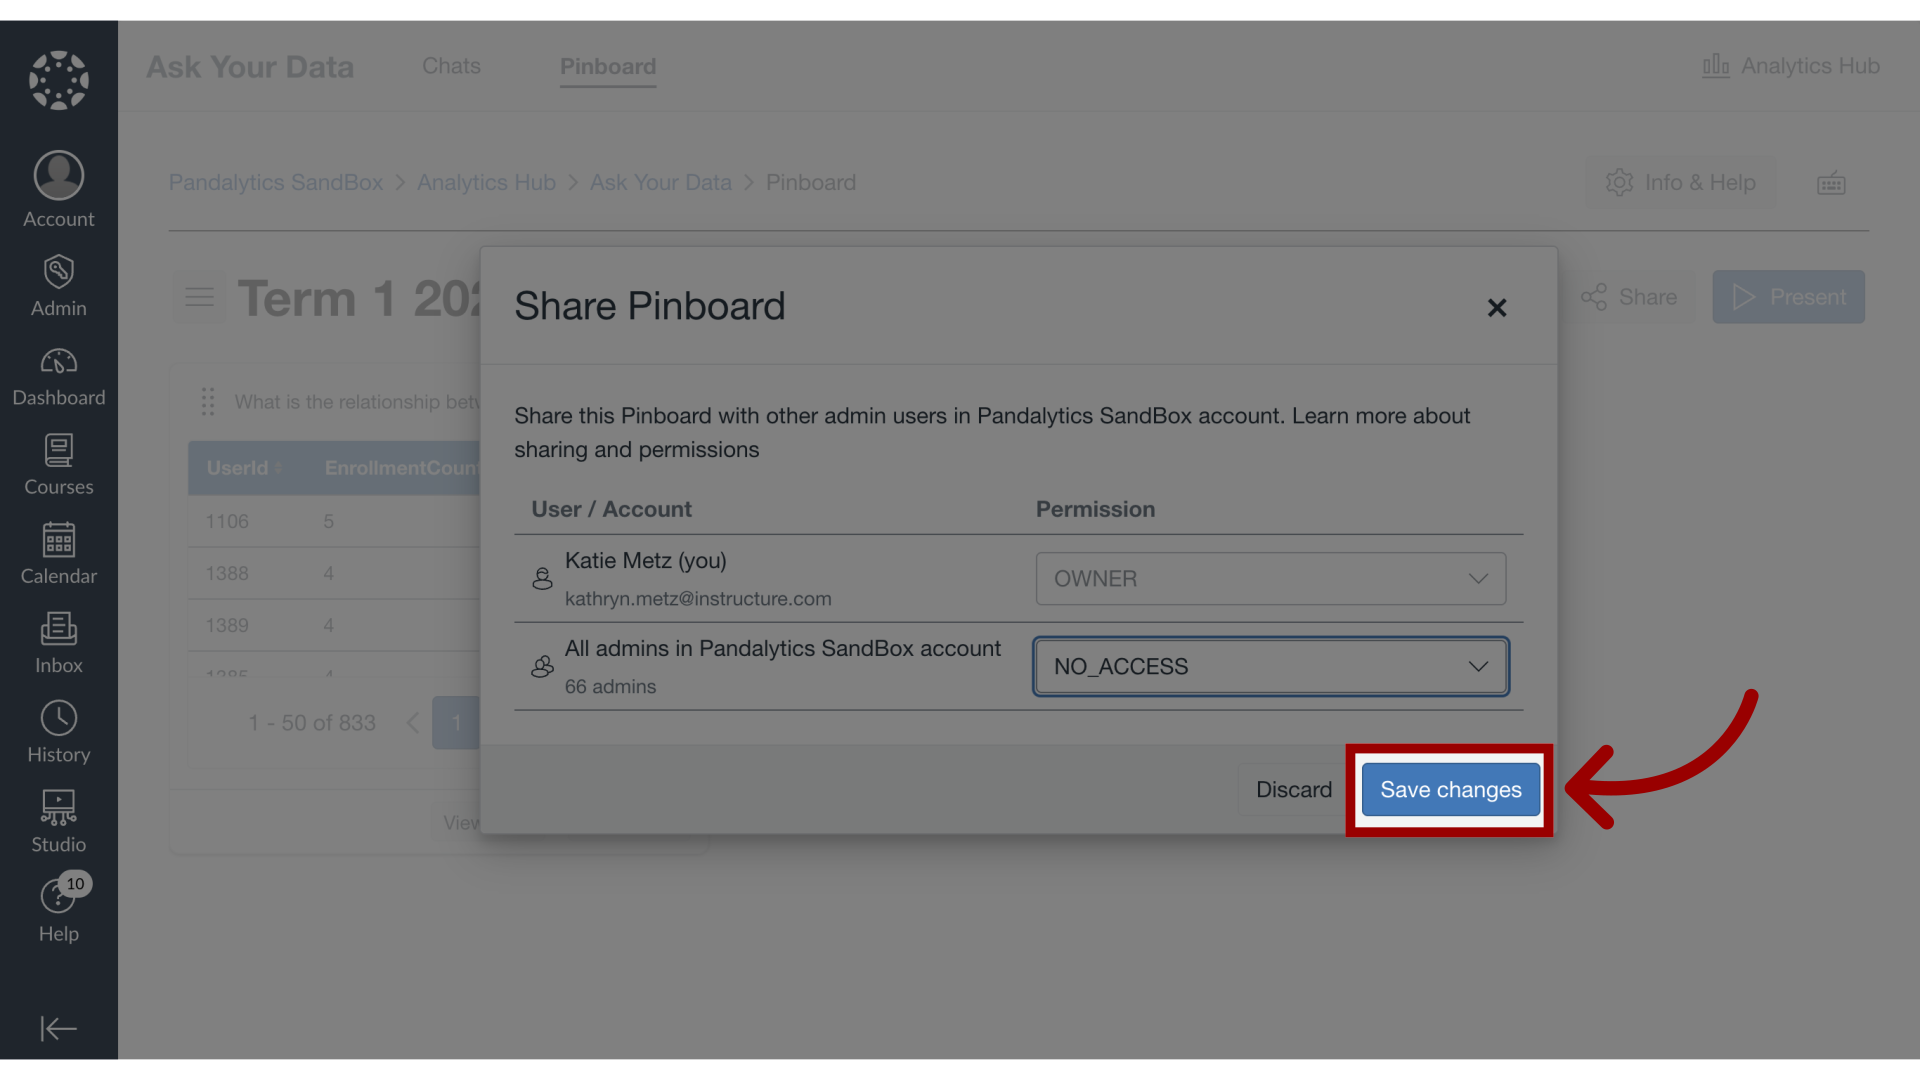Image resolution: width=1920 pixels, height=1080 pixels.
Task: Click the keyboard shortcuts icon
Action: tap(1831, 183)
